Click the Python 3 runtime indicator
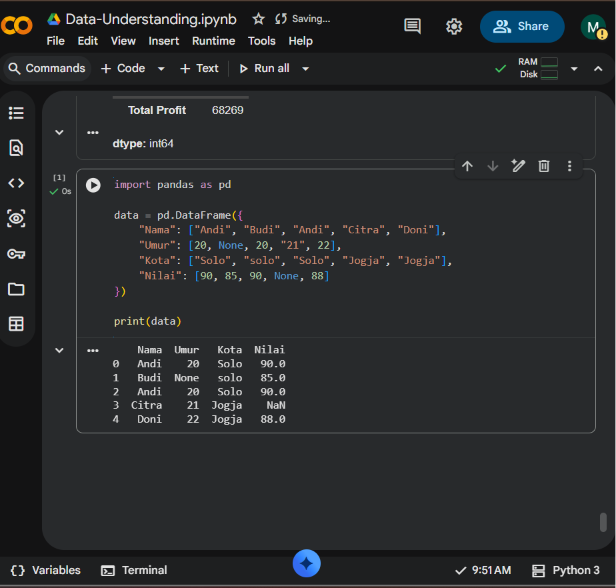616x588 pixels. (x=566, y=570)
